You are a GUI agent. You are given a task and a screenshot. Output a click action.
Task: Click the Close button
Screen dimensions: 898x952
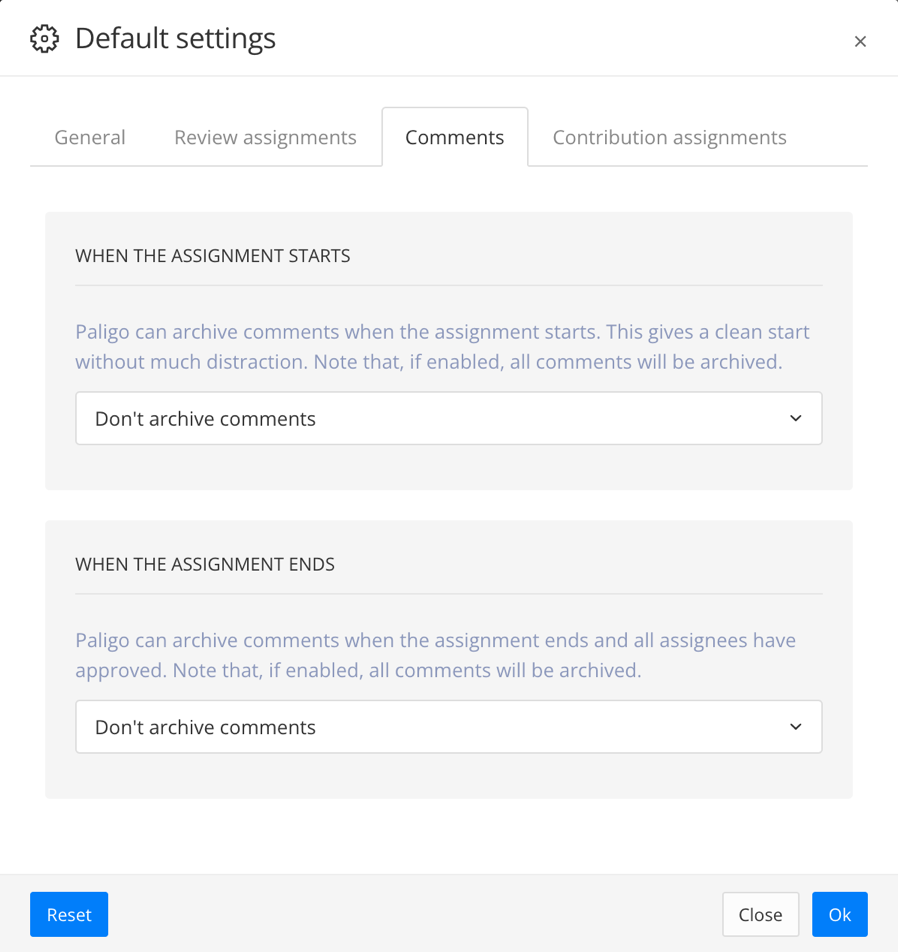pos(760,914)
